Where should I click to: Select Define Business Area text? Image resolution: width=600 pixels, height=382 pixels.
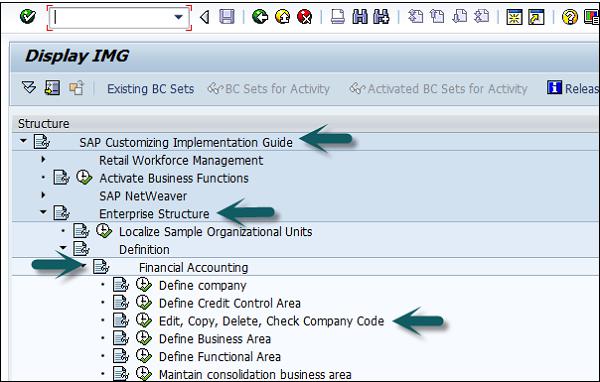pyautogui.click(x=215, y=339)
